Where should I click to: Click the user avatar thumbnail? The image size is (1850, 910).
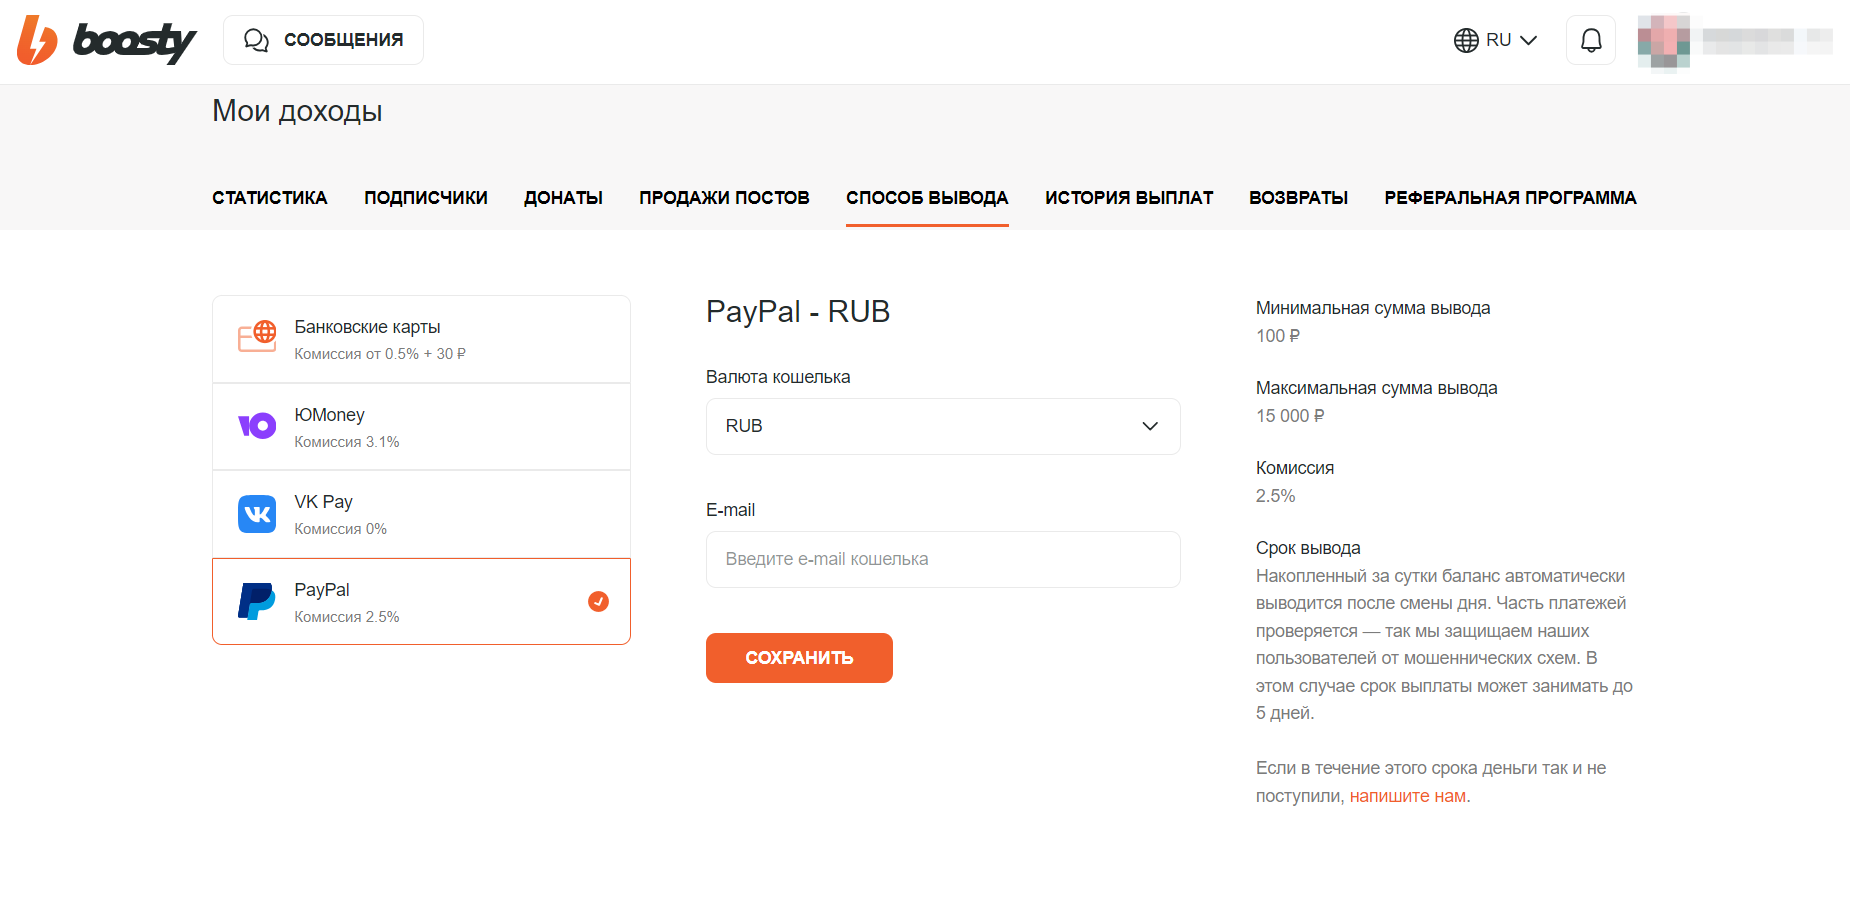click(x=1663, y=41)
